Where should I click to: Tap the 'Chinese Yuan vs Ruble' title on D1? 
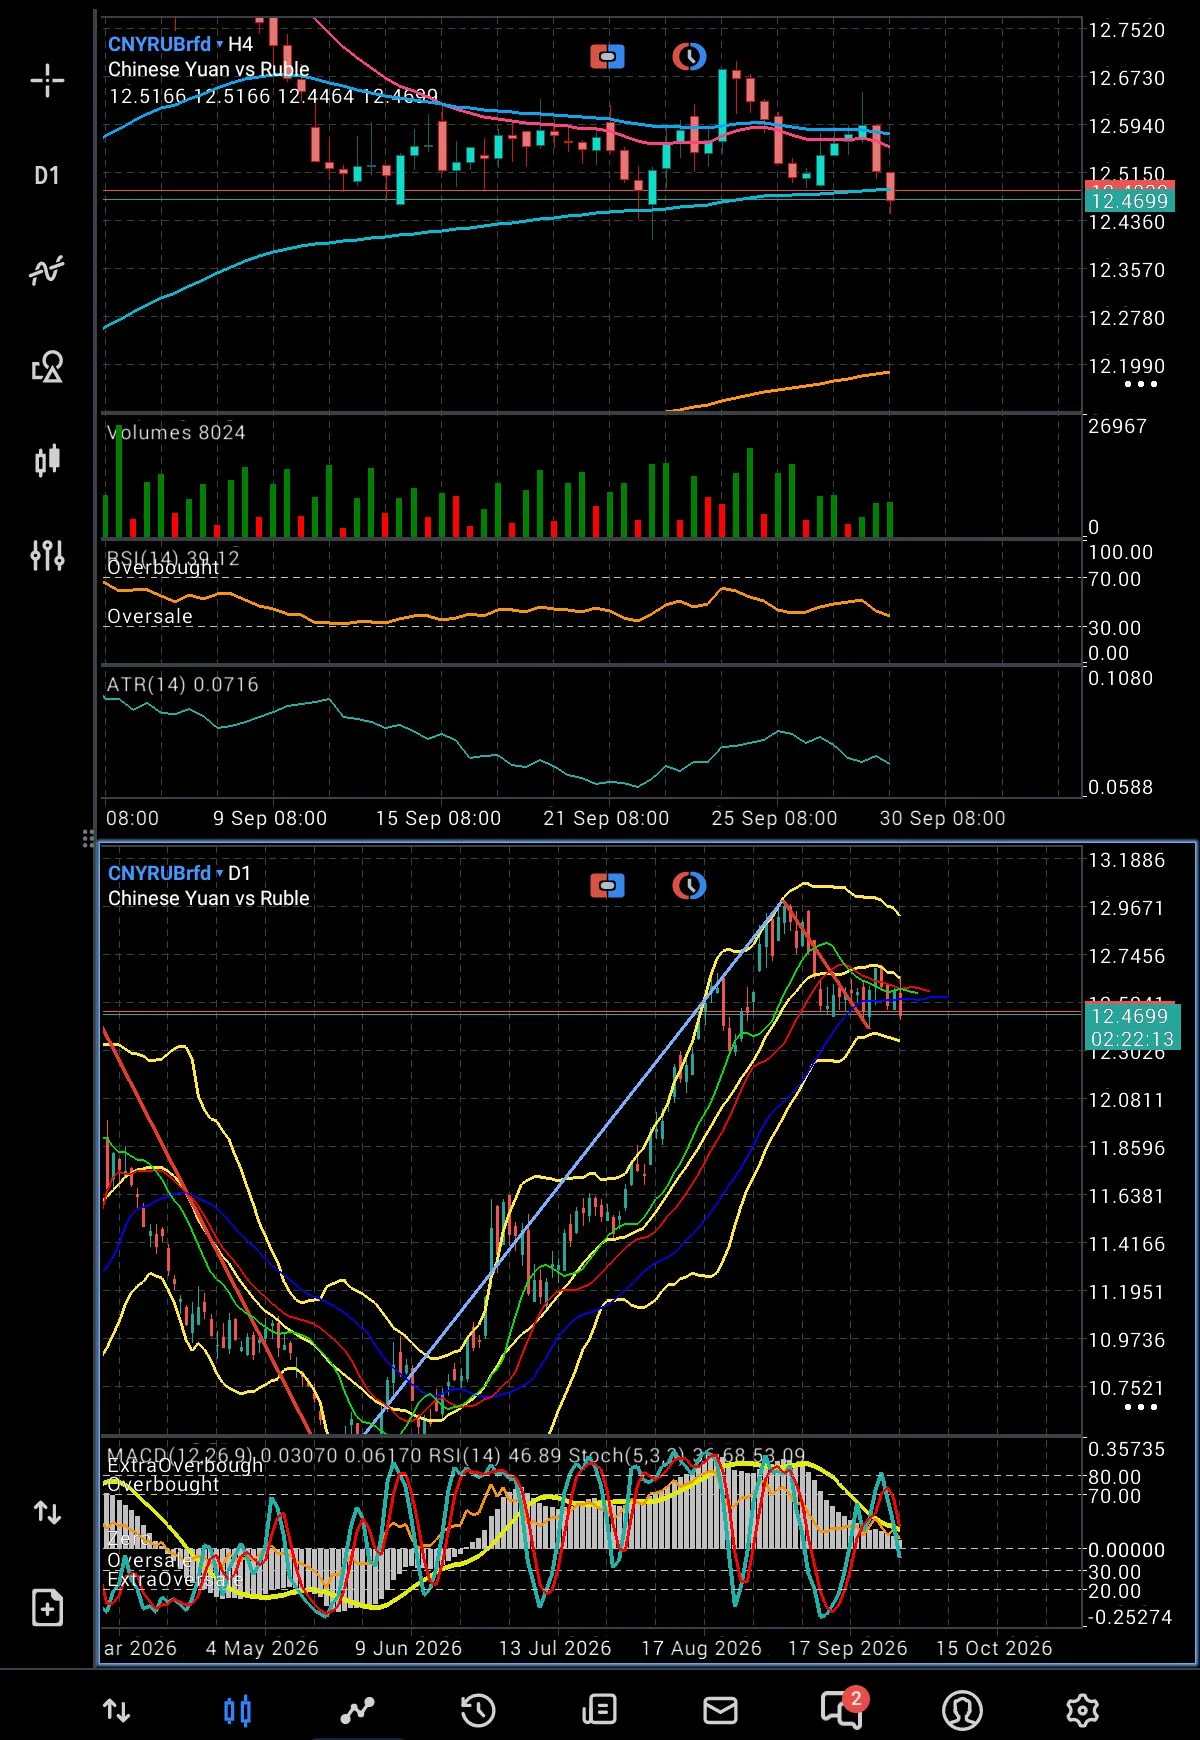click(x=209, y=898)
